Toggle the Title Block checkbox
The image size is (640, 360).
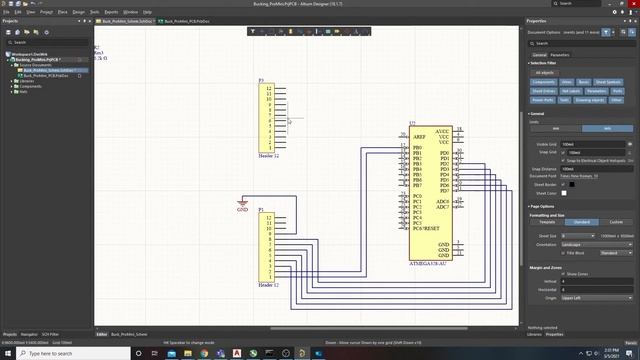tap(563, 253)
